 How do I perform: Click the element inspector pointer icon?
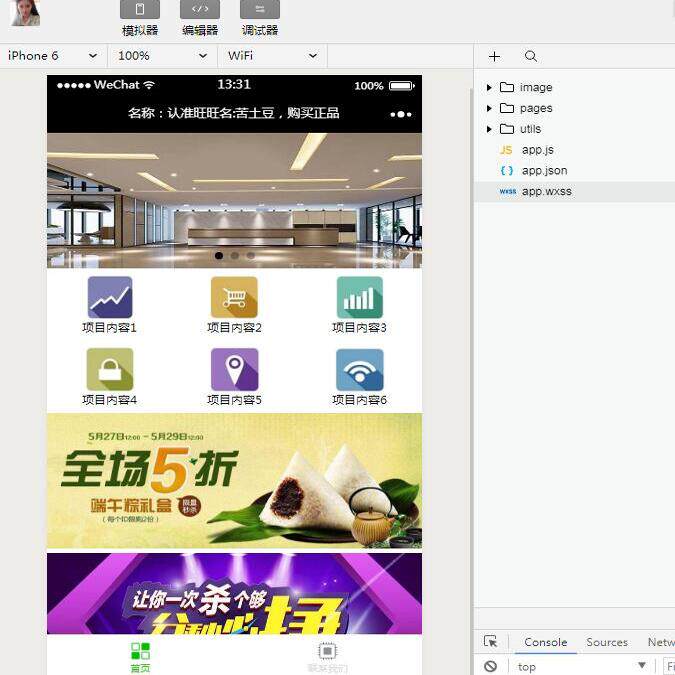click(490, 641)
